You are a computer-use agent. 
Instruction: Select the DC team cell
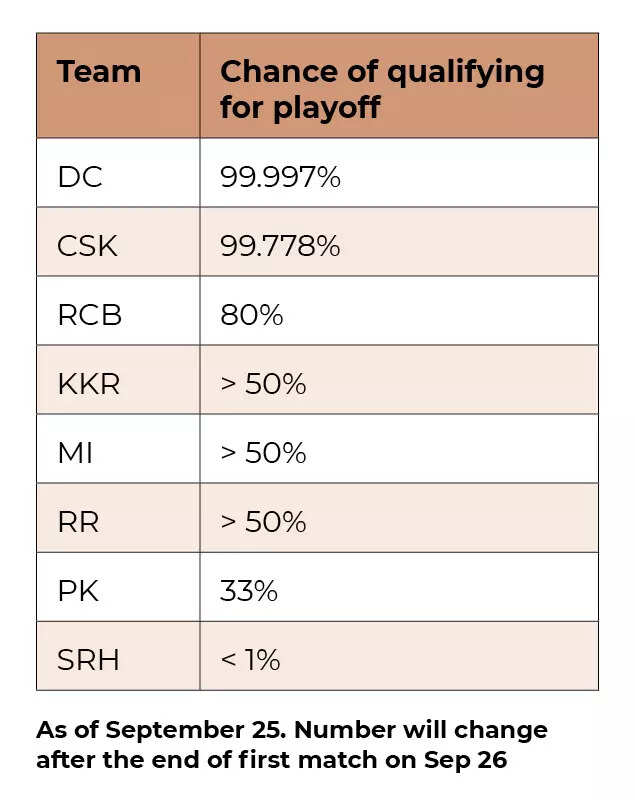point(80,177)
